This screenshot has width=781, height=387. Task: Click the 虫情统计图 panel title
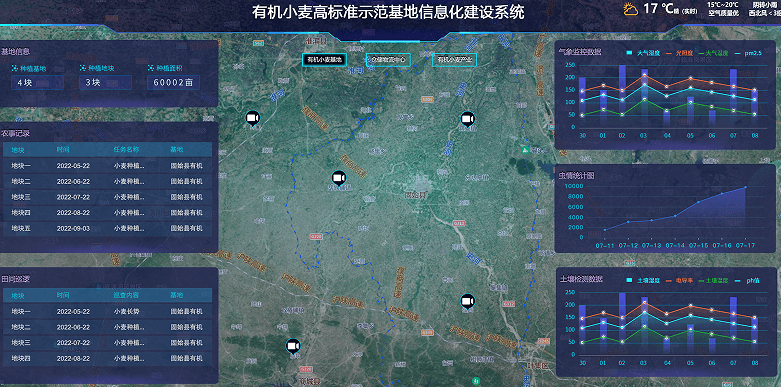[576, 175]
